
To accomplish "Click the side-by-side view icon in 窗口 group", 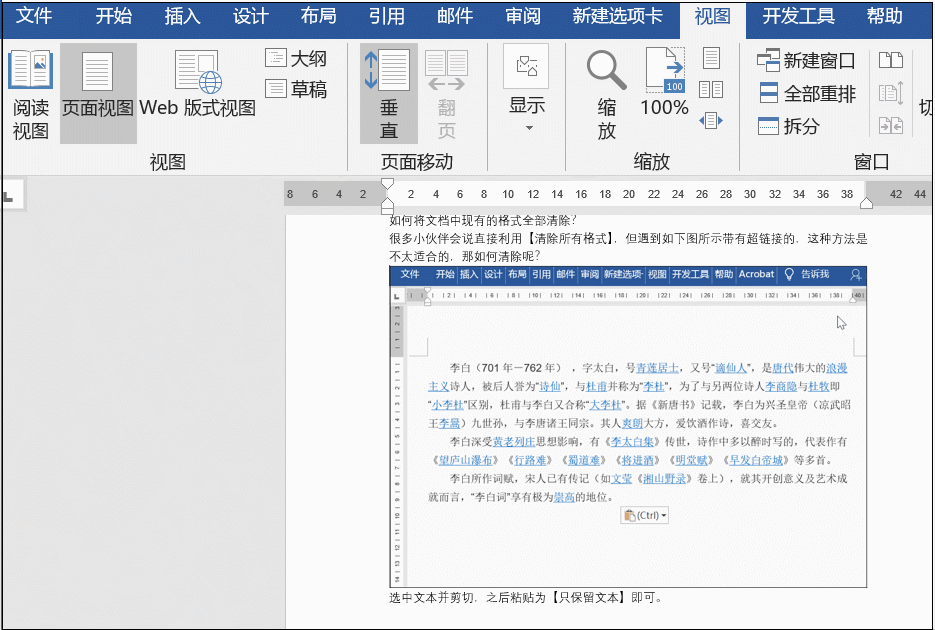I will coord(891,60).
